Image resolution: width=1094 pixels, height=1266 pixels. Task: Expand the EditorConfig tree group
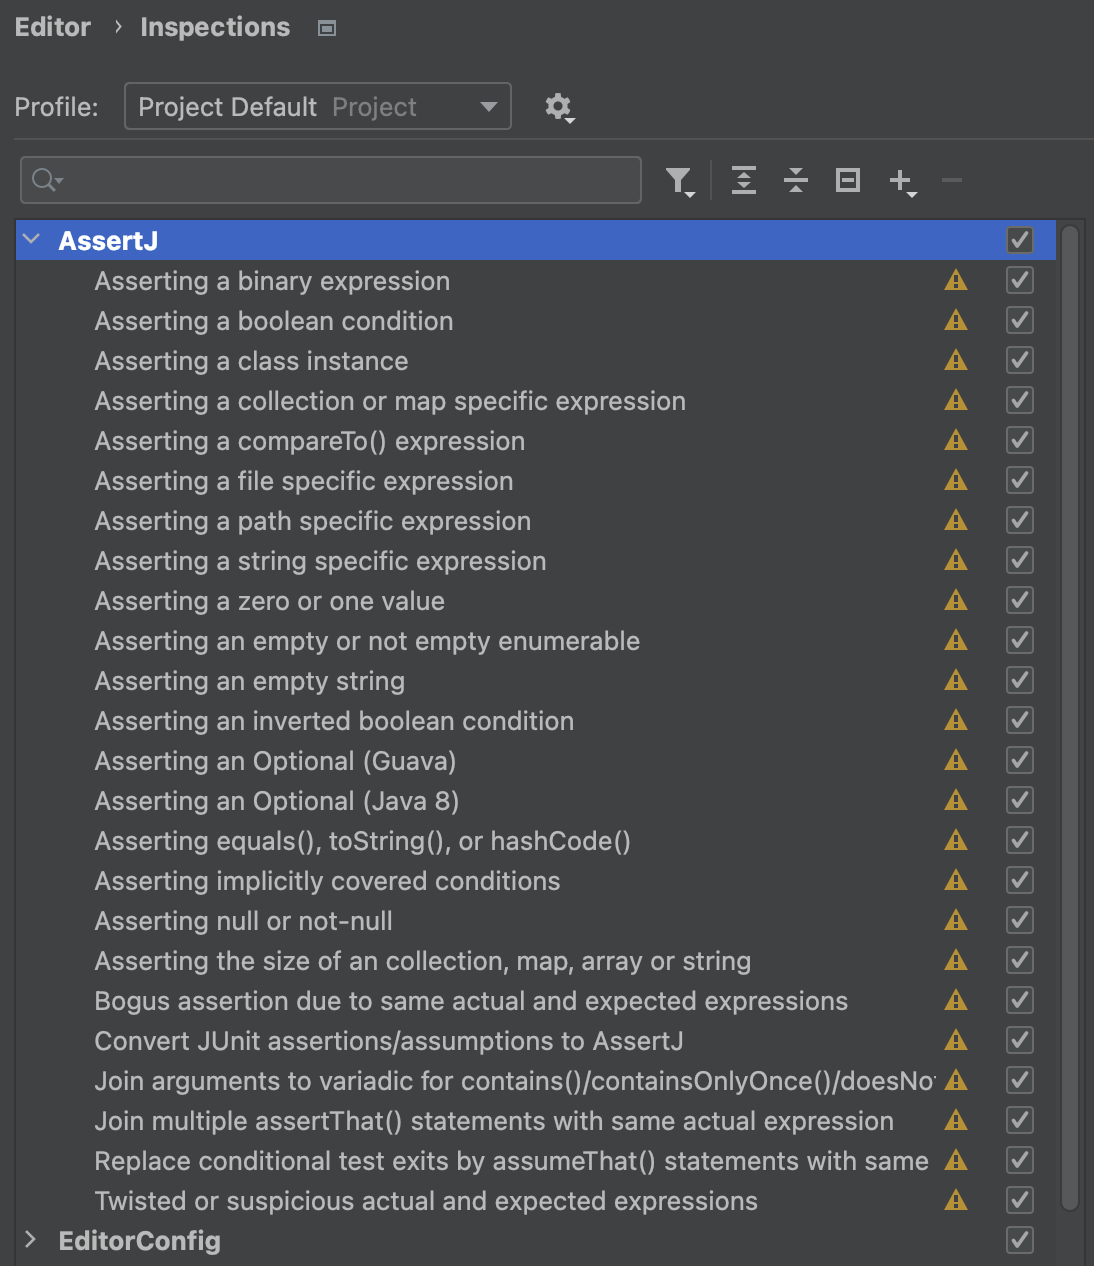click(32, 1240)
